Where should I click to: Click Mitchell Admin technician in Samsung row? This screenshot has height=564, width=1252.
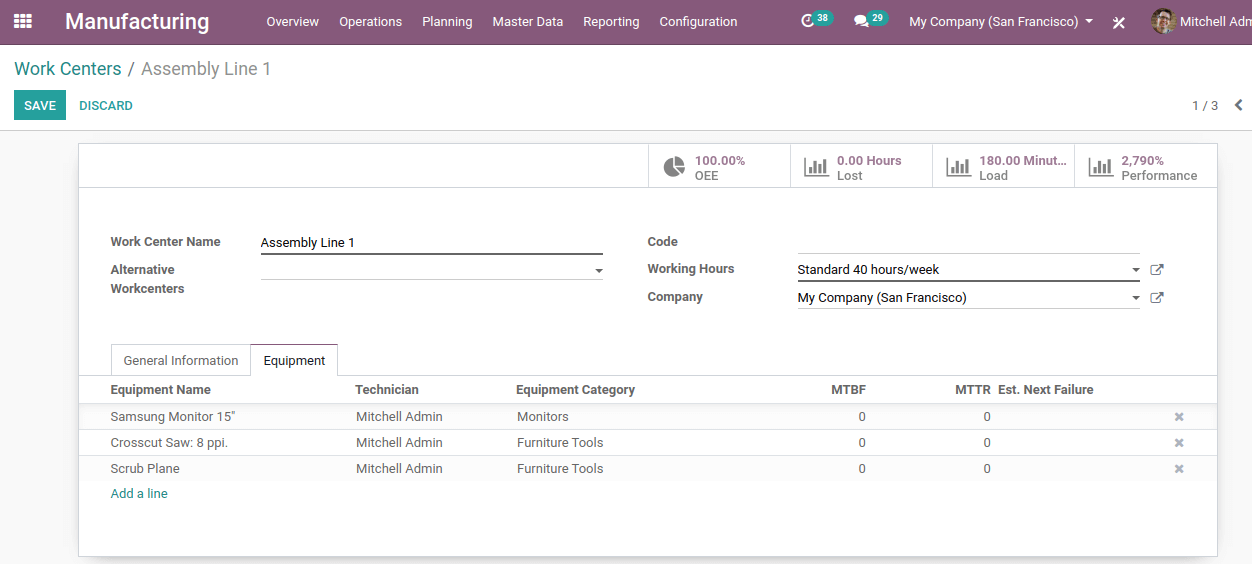(399, 417)
